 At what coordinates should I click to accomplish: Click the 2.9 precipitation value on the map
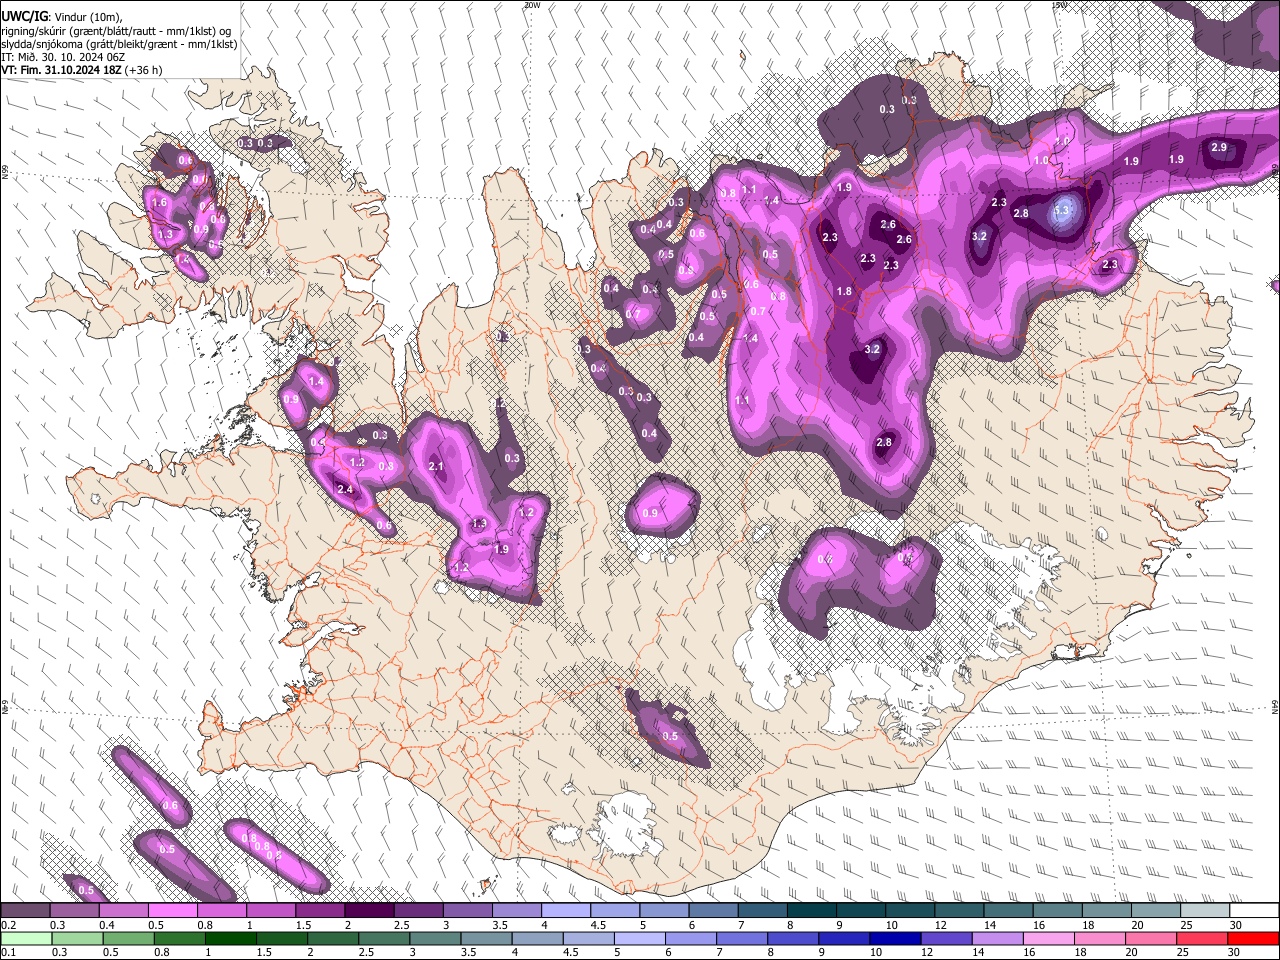click(x=1218, y=148)
